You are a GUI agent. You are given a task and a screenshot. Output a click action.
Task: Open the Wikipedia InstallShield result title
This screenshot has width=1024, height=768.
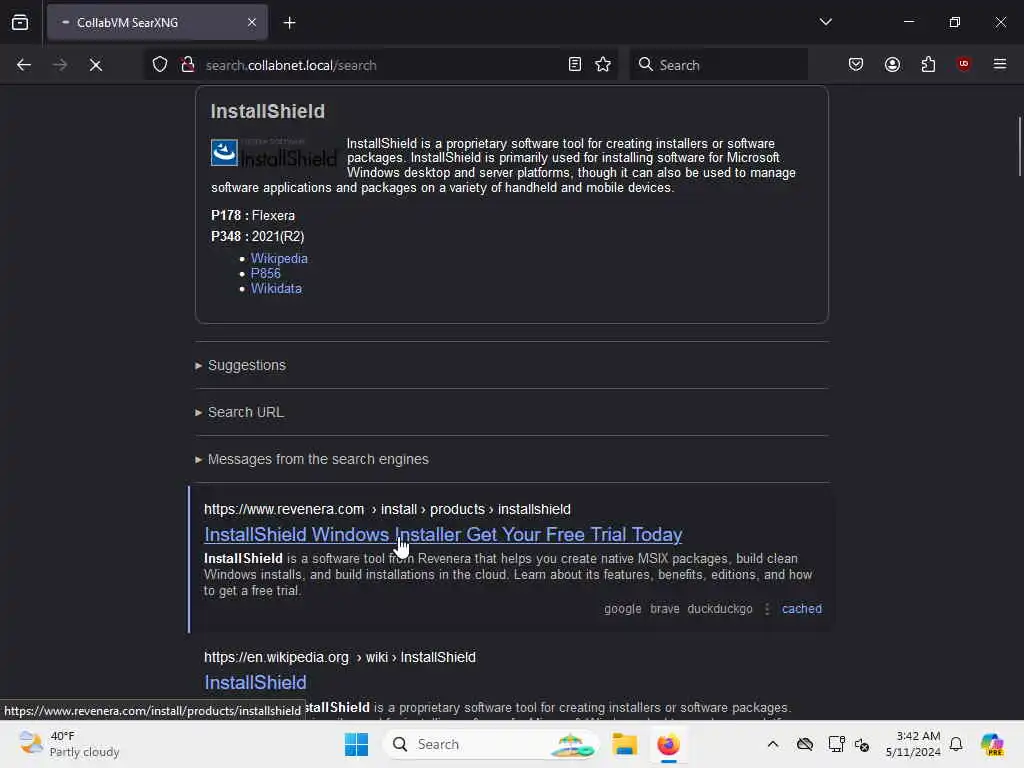255,682
